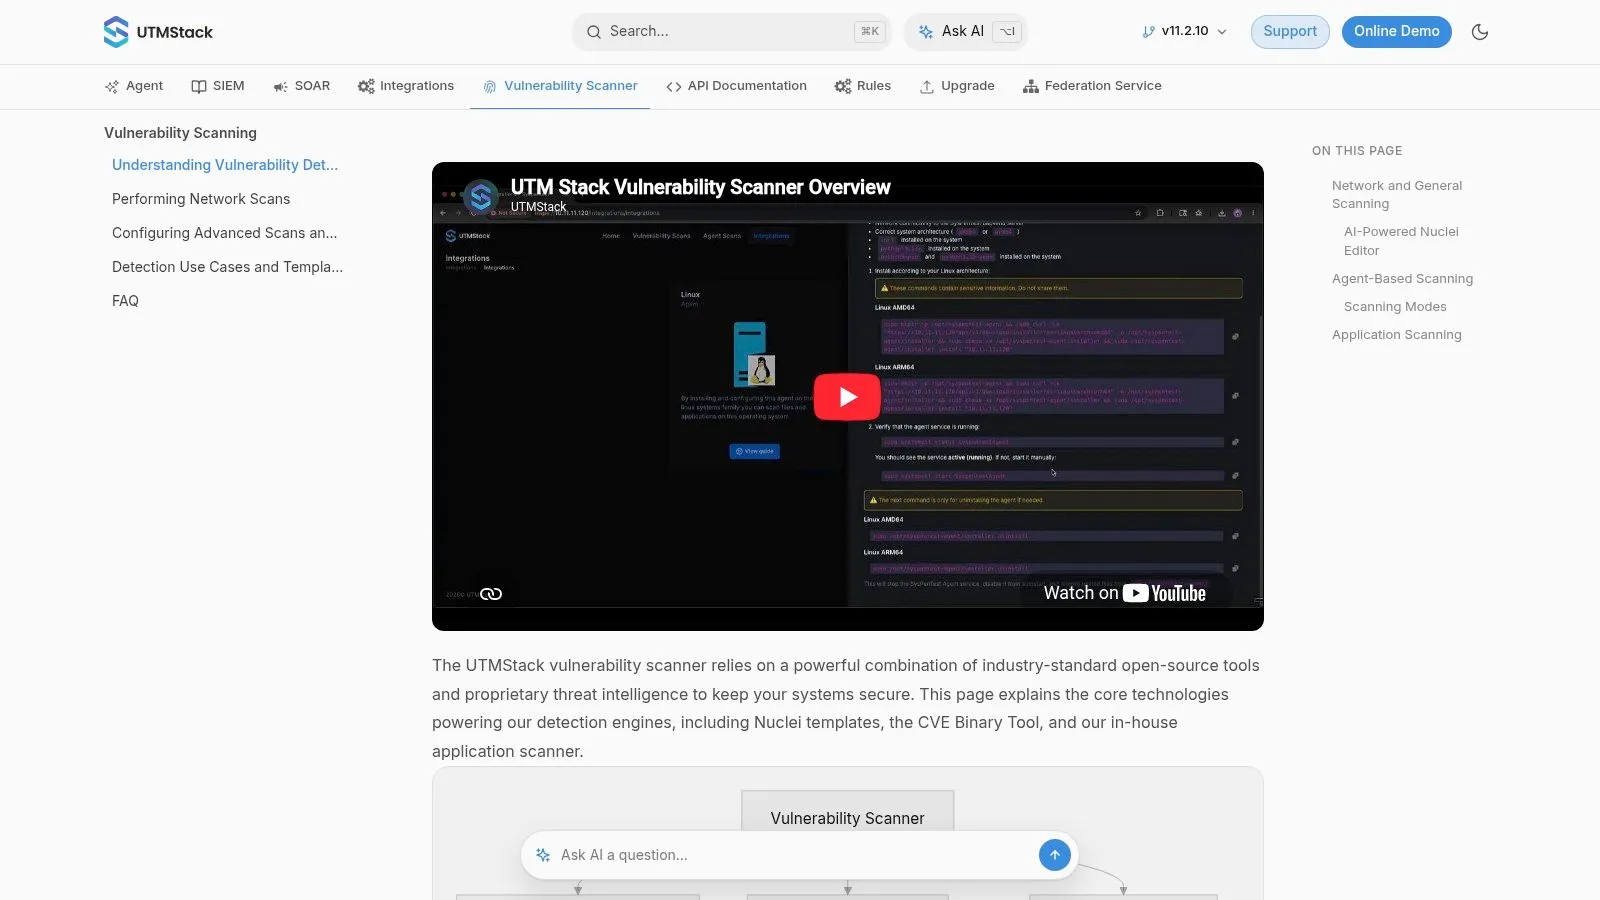Open the FAQ sidebar link
The image size is (1600, 900).
click(125, 301)
